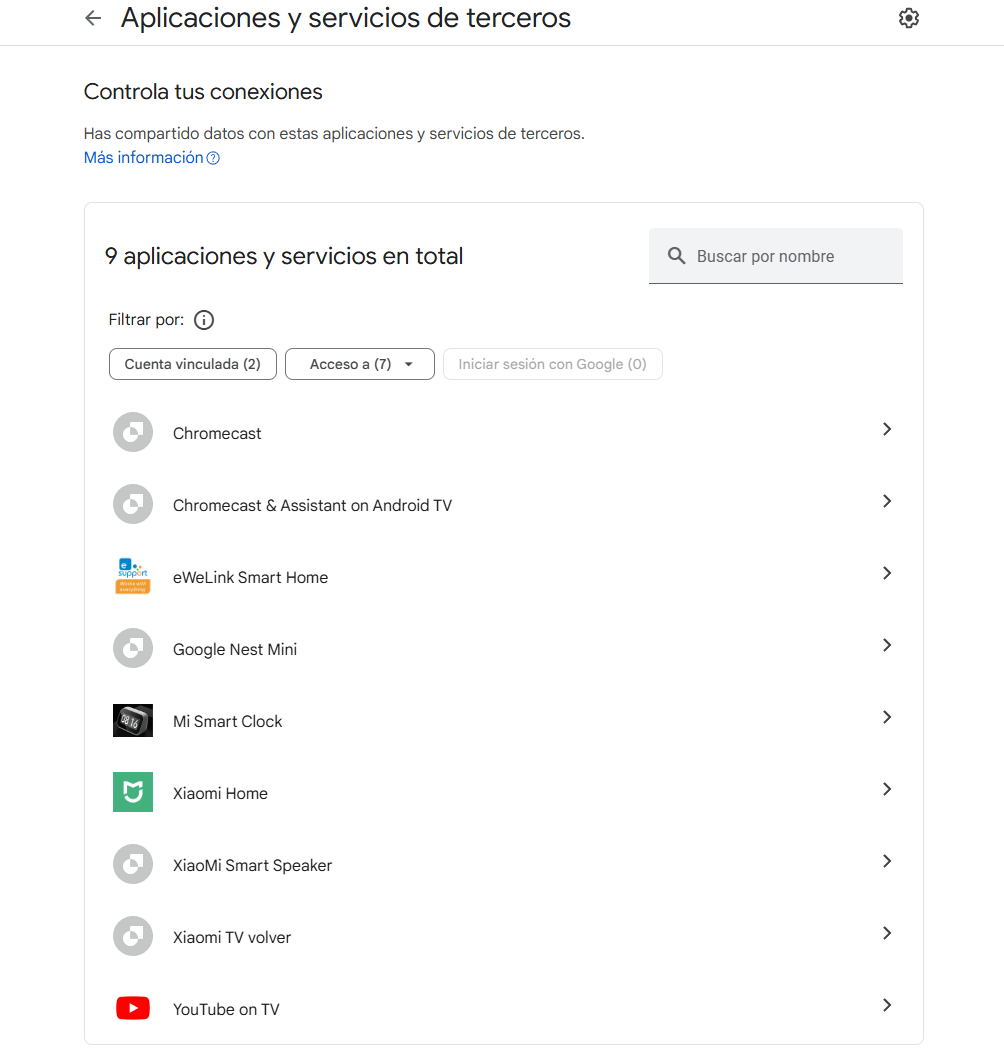This screenshot has height=1057, width=1004.
Task: Open the Xiaomi Home row chevron
Action: 887,789
